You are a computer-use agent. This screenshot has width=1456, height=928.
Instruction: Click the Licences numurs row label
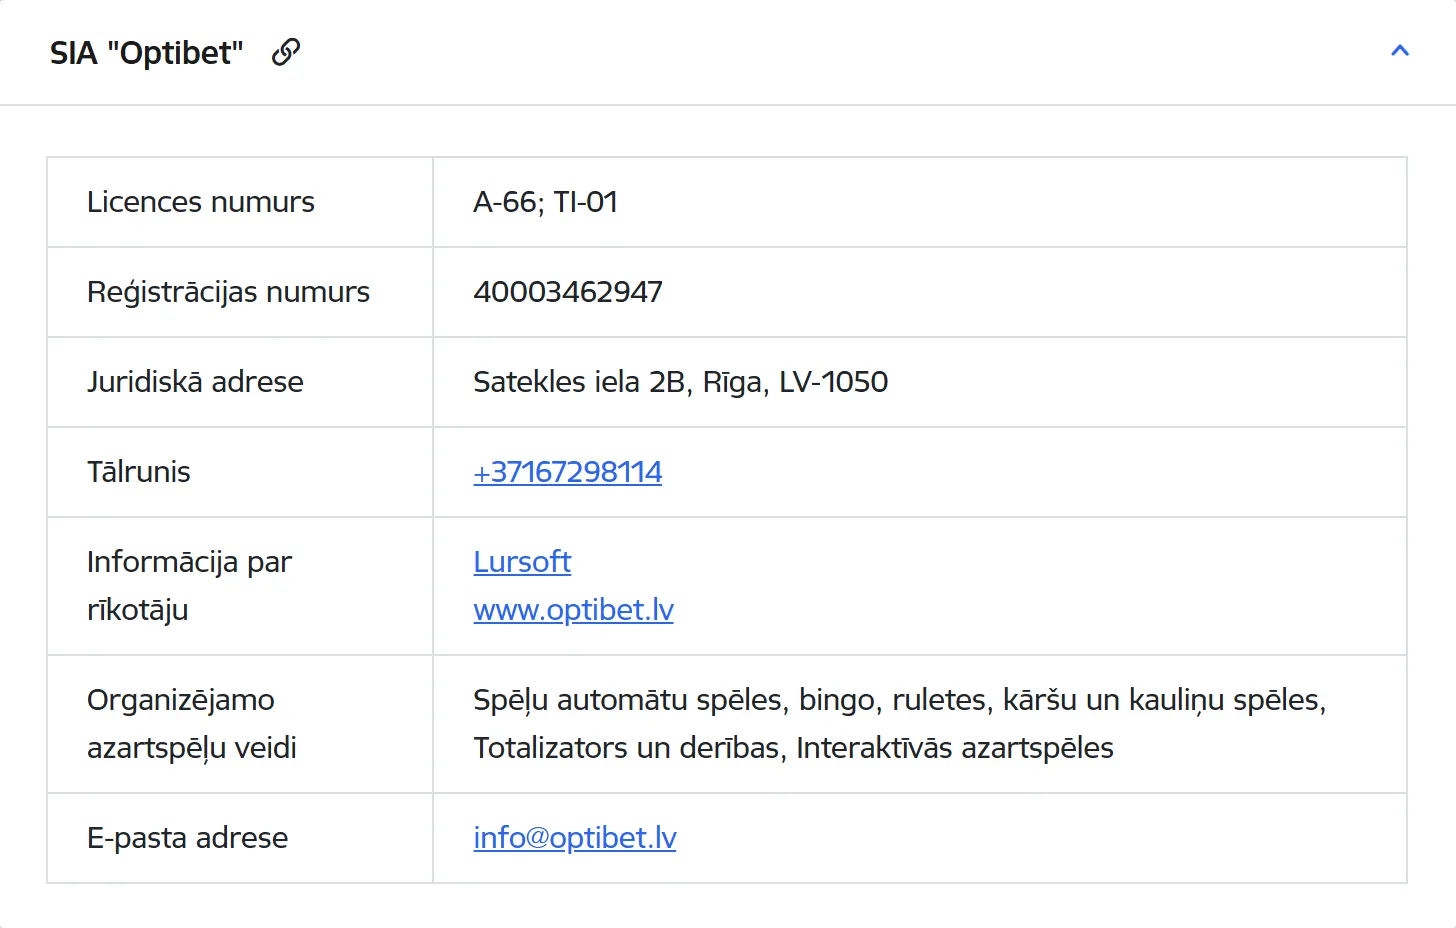201,202
